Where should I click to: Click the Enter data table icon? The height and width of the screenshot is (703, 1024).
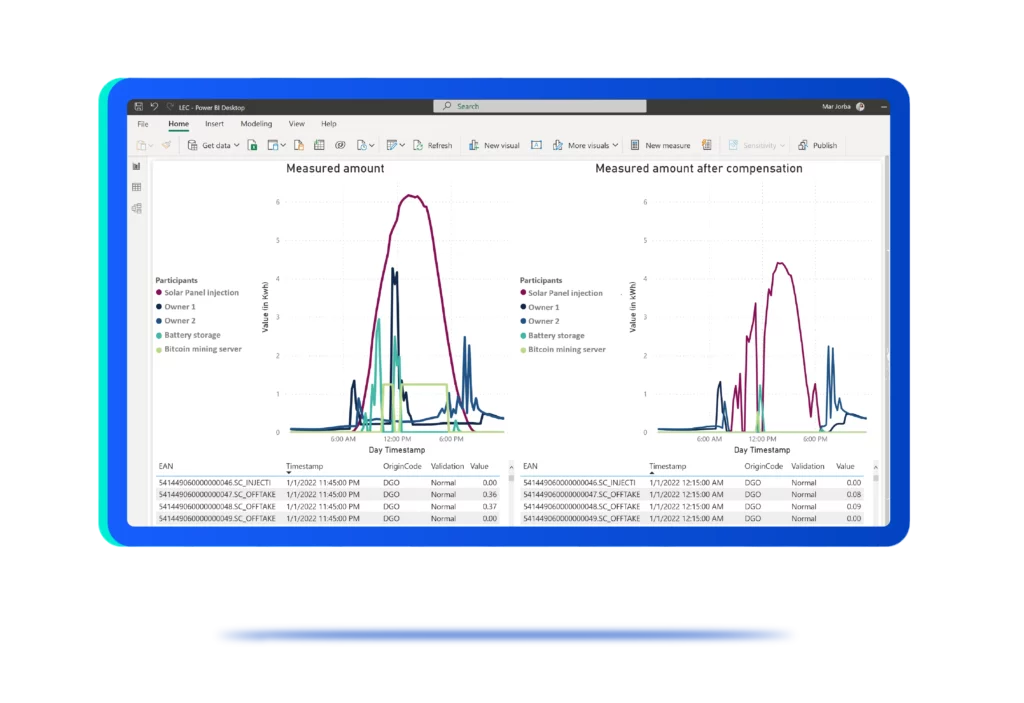319,145
